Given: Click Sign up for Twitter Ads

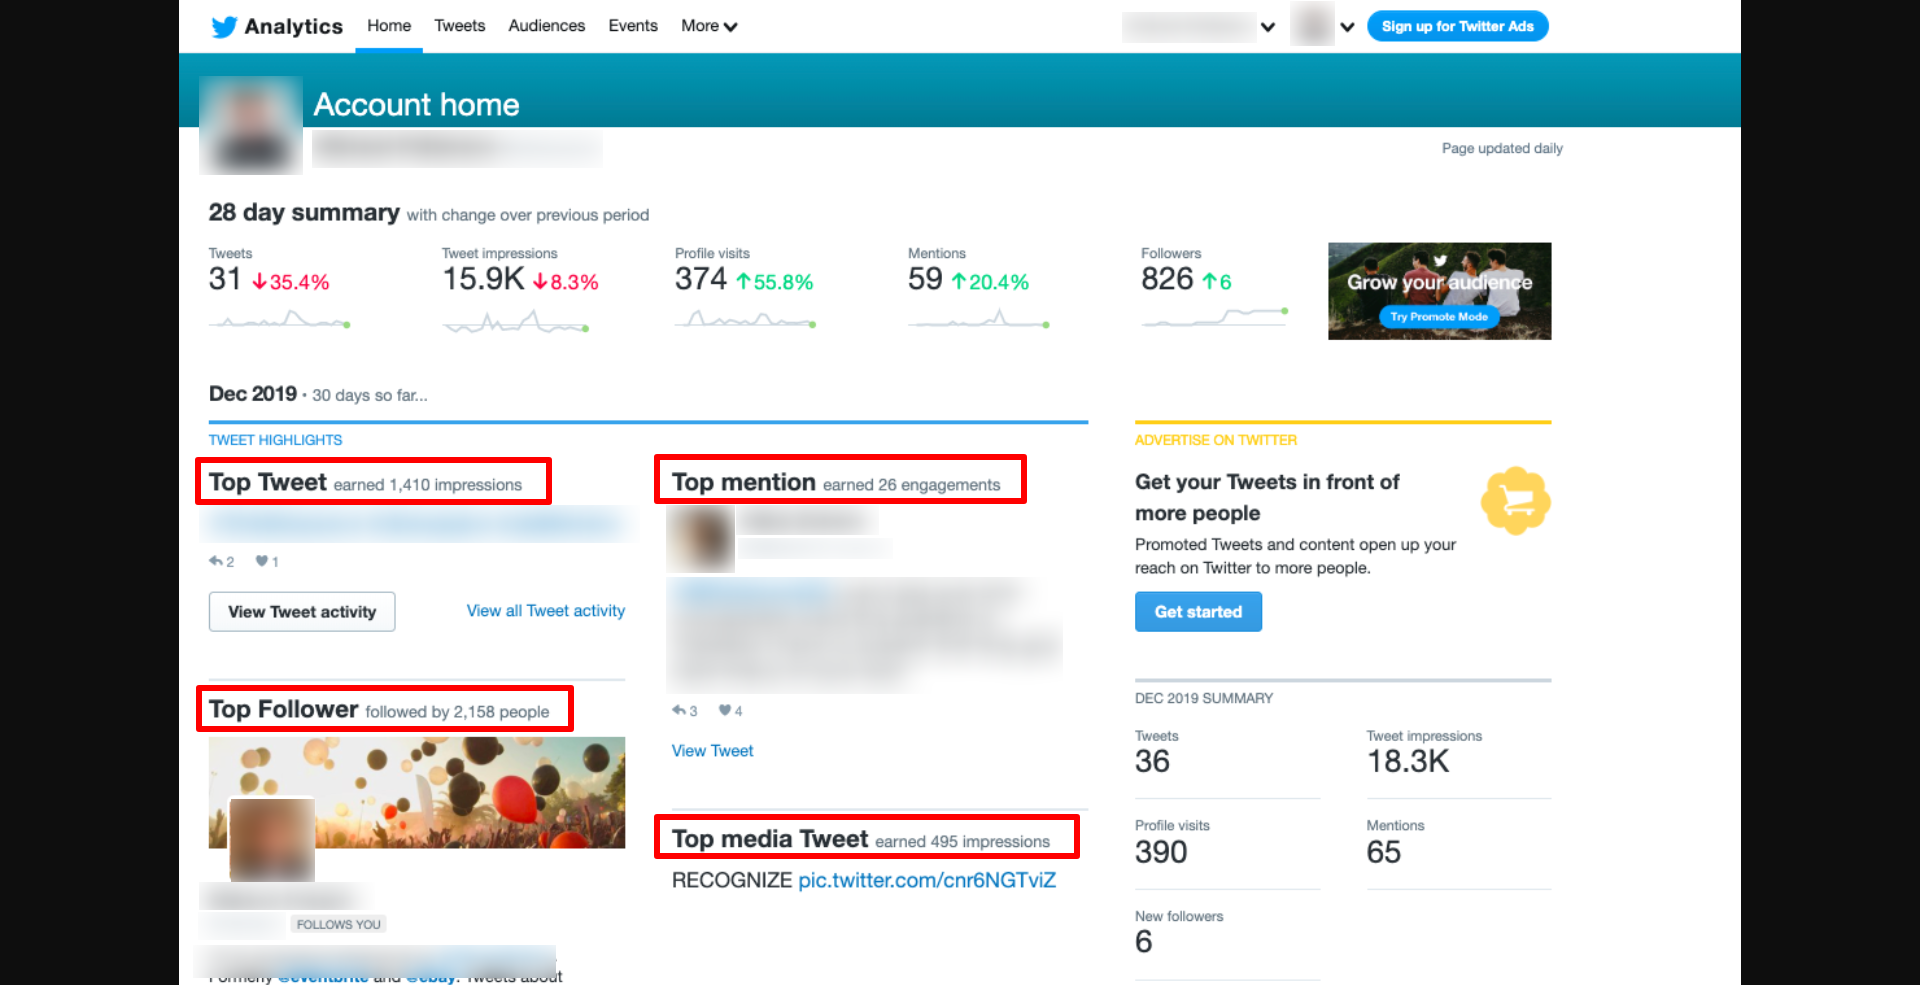Looking at the screenshot, I should [x=1457, y=26].
